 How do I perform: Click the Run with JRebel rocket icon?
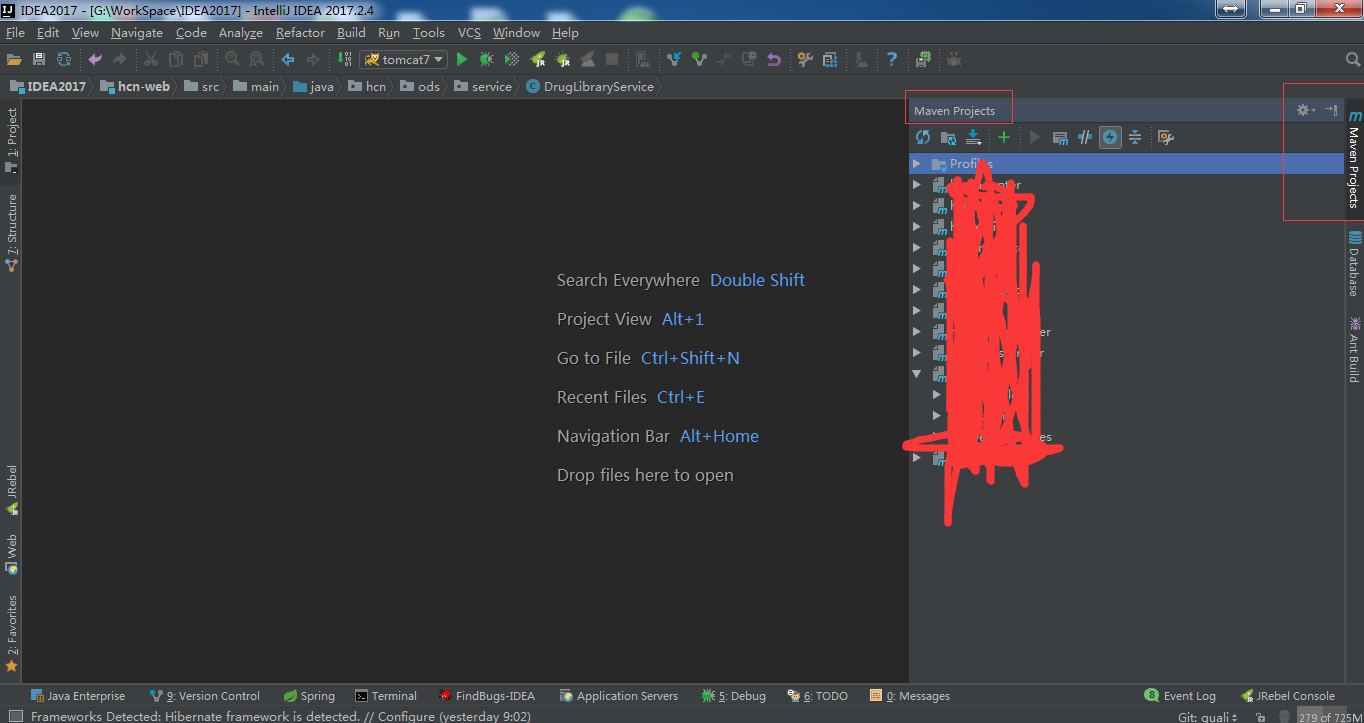538,60
